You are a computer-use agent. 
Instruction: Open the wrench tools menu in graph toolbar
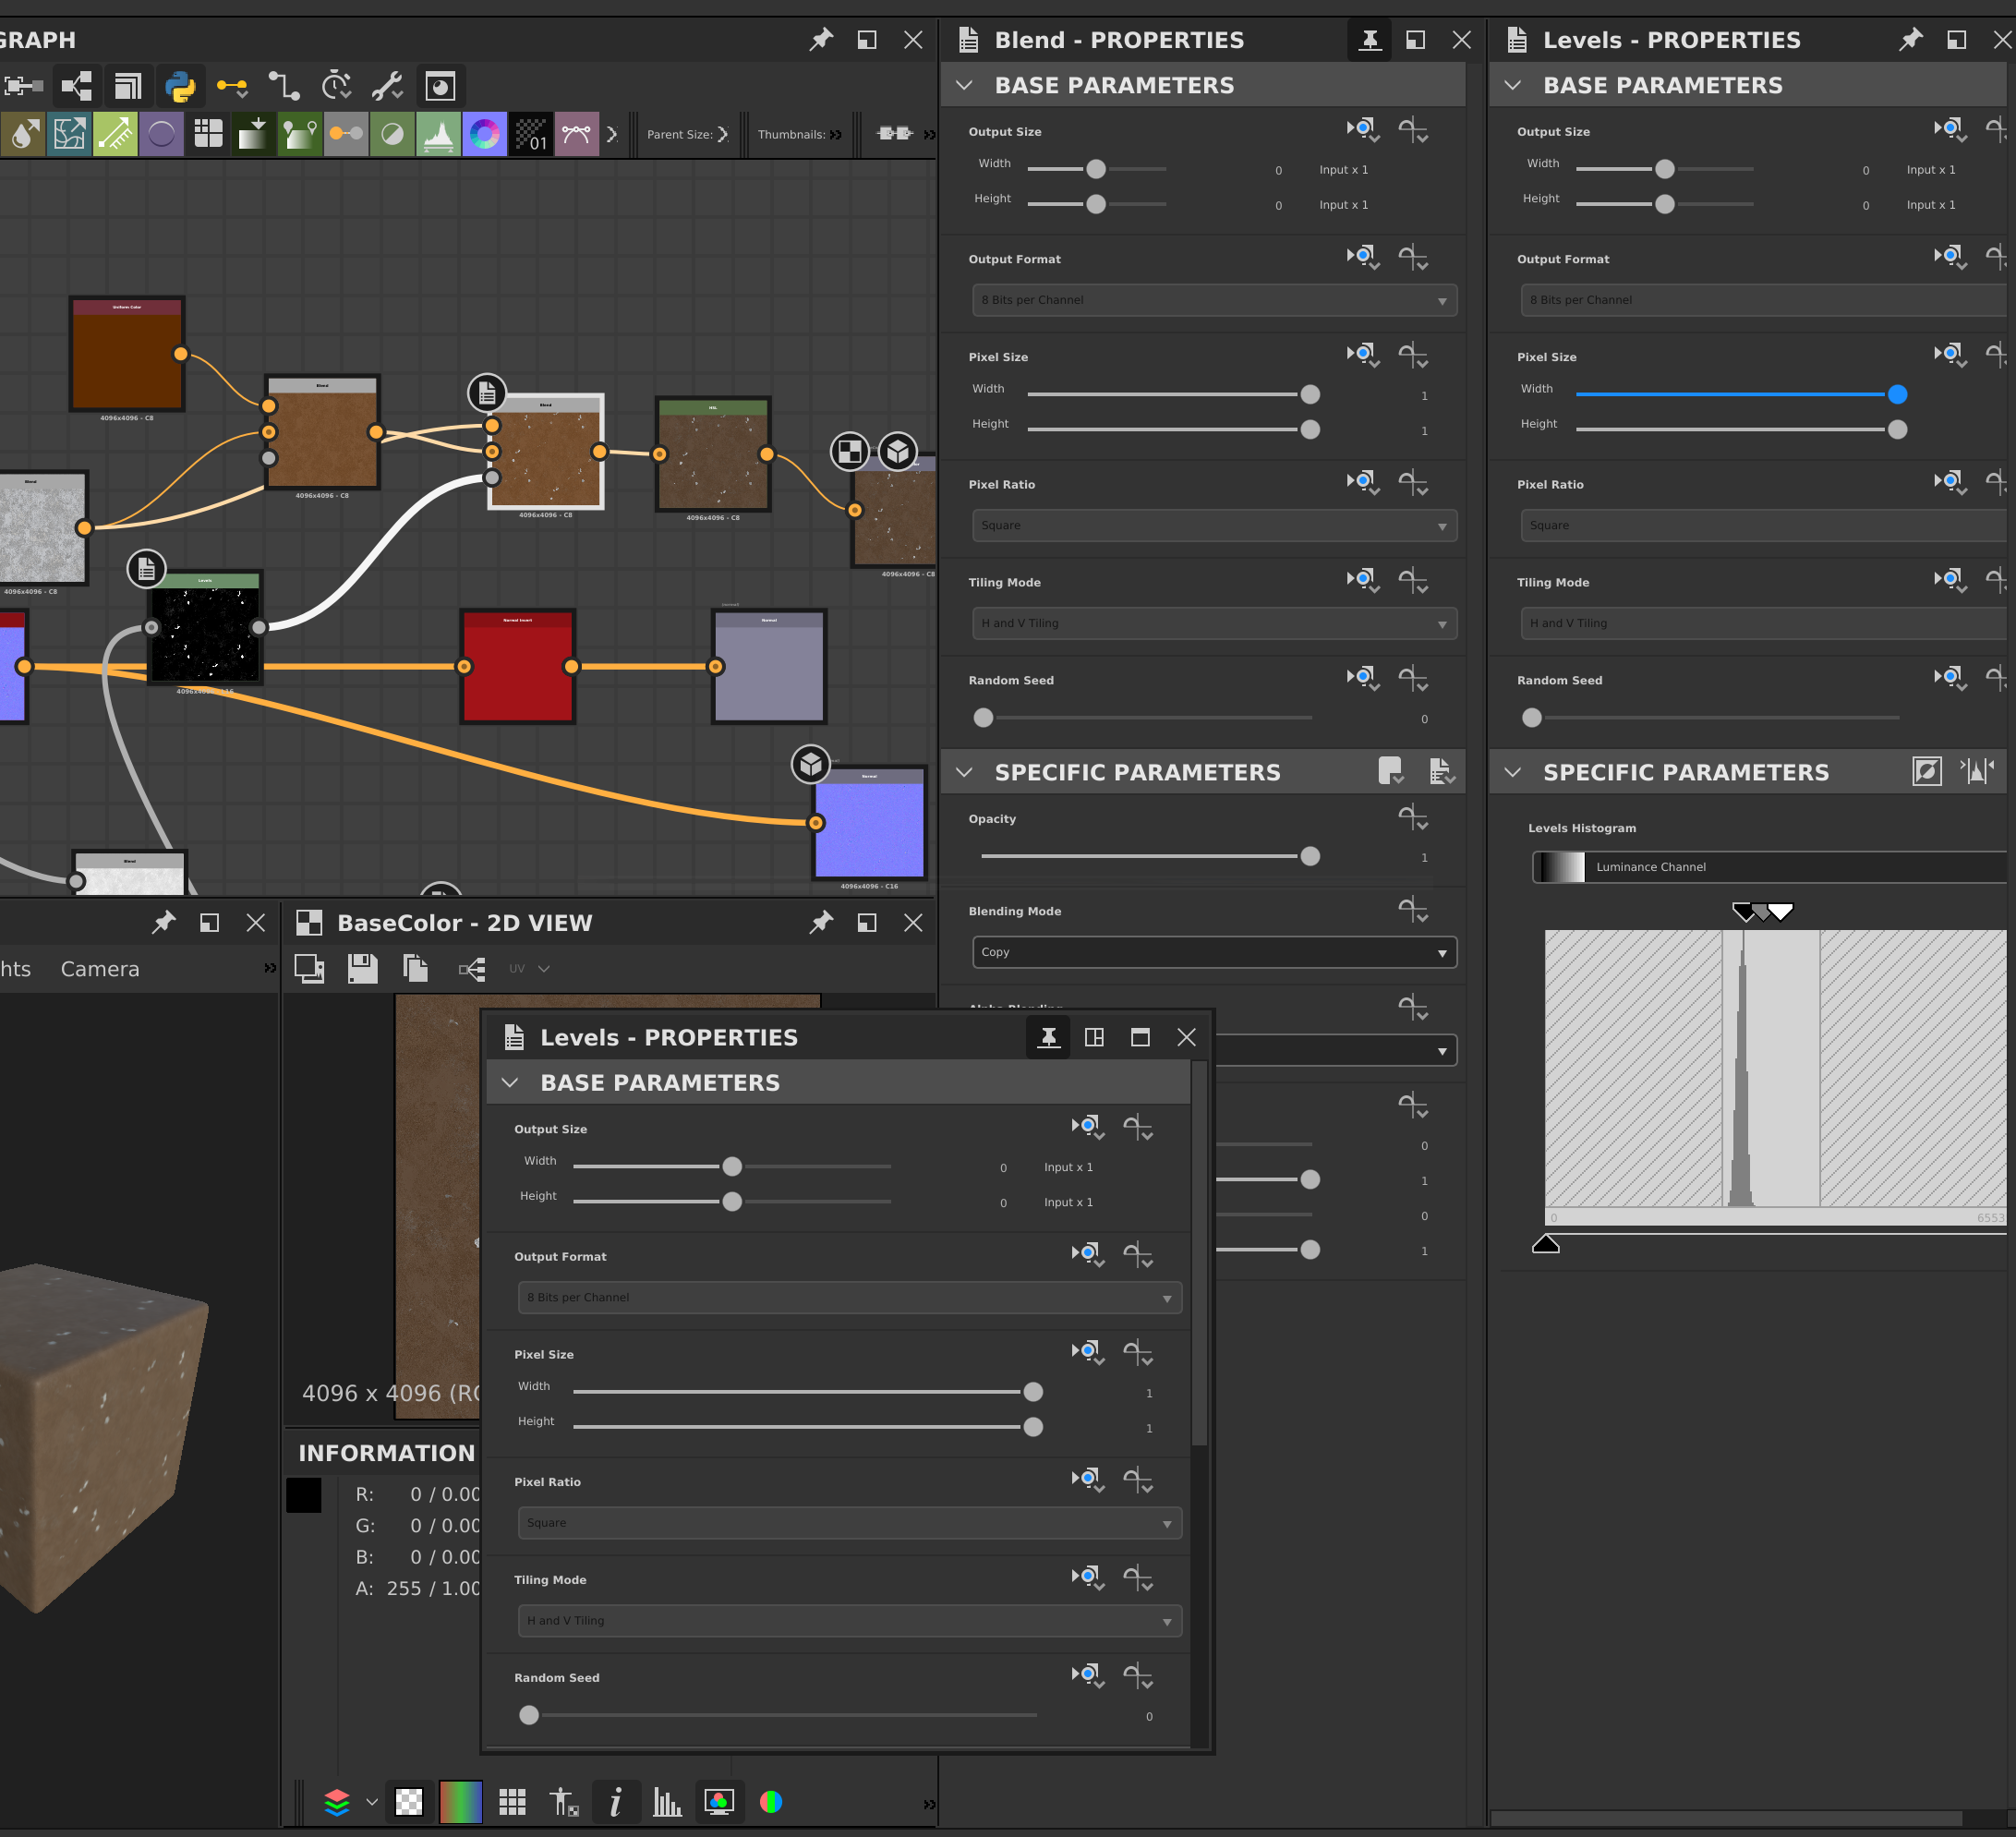[x=387, y=86]
